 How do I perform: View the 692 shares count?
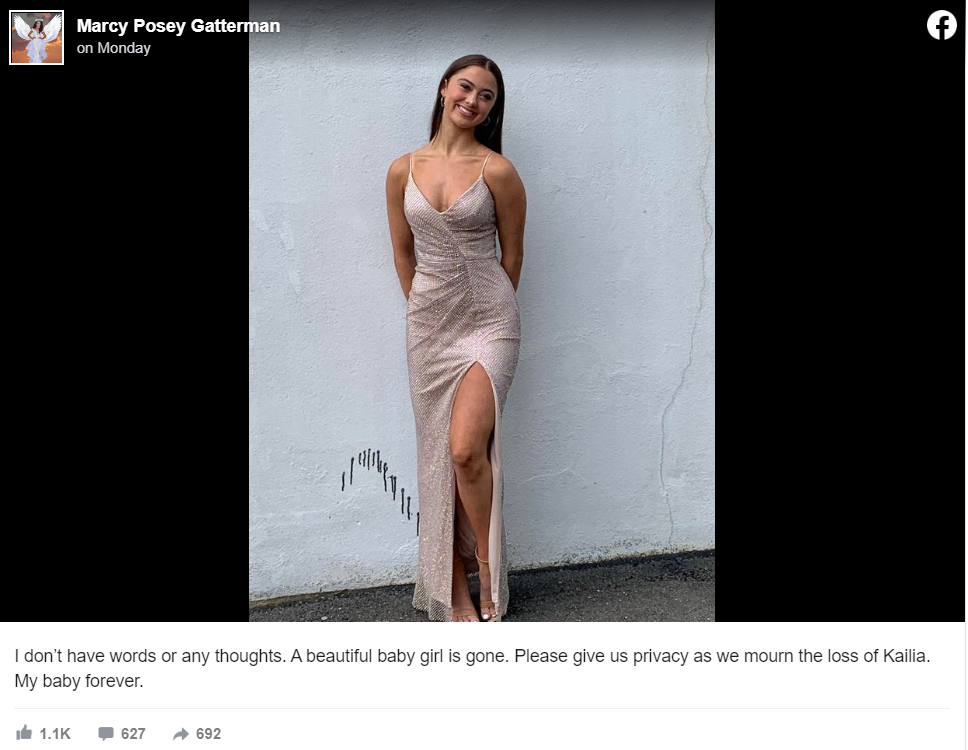coord(208,733)
